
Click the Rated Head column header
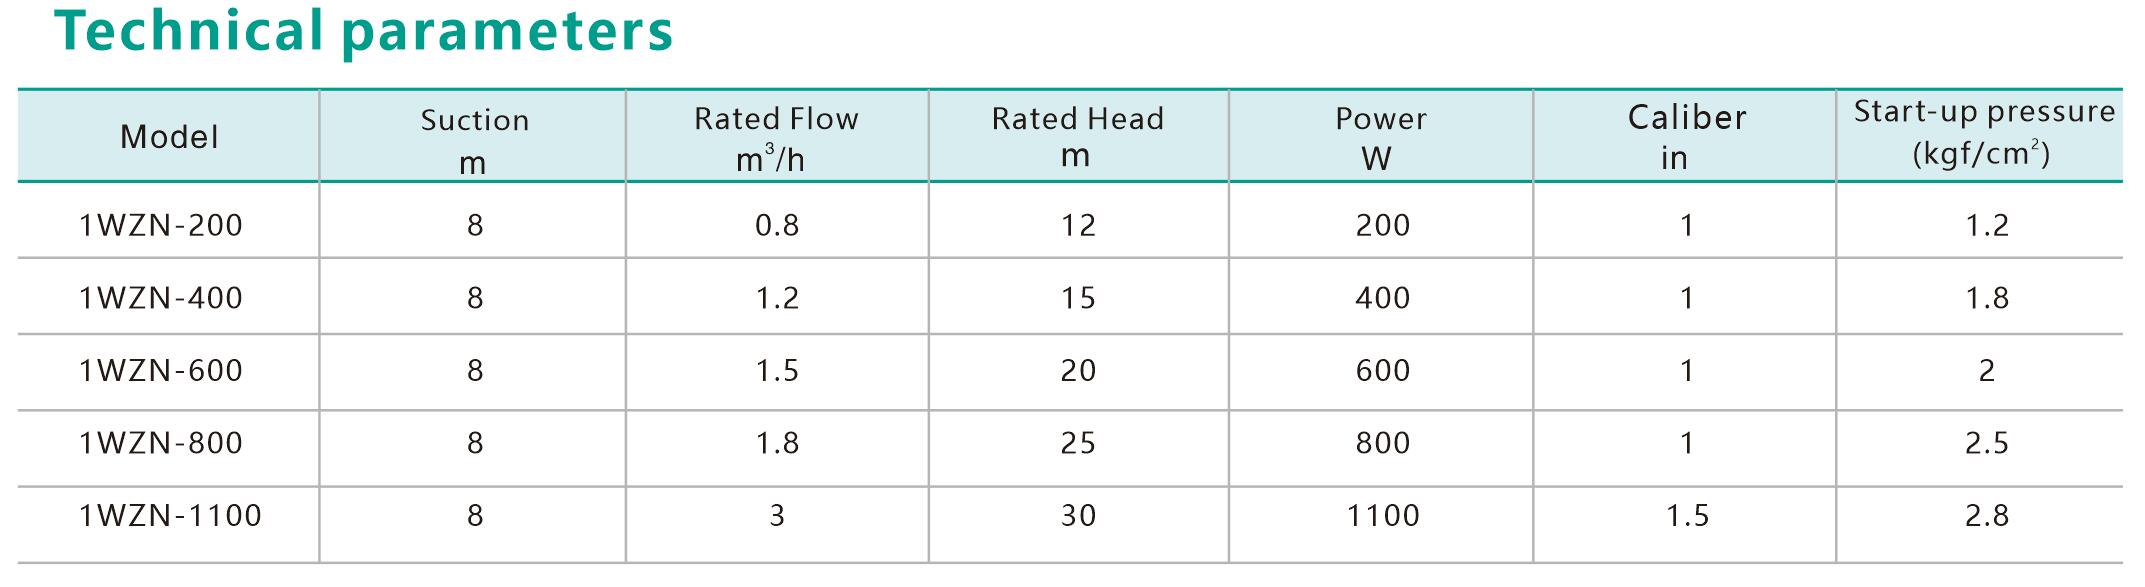1077,136
